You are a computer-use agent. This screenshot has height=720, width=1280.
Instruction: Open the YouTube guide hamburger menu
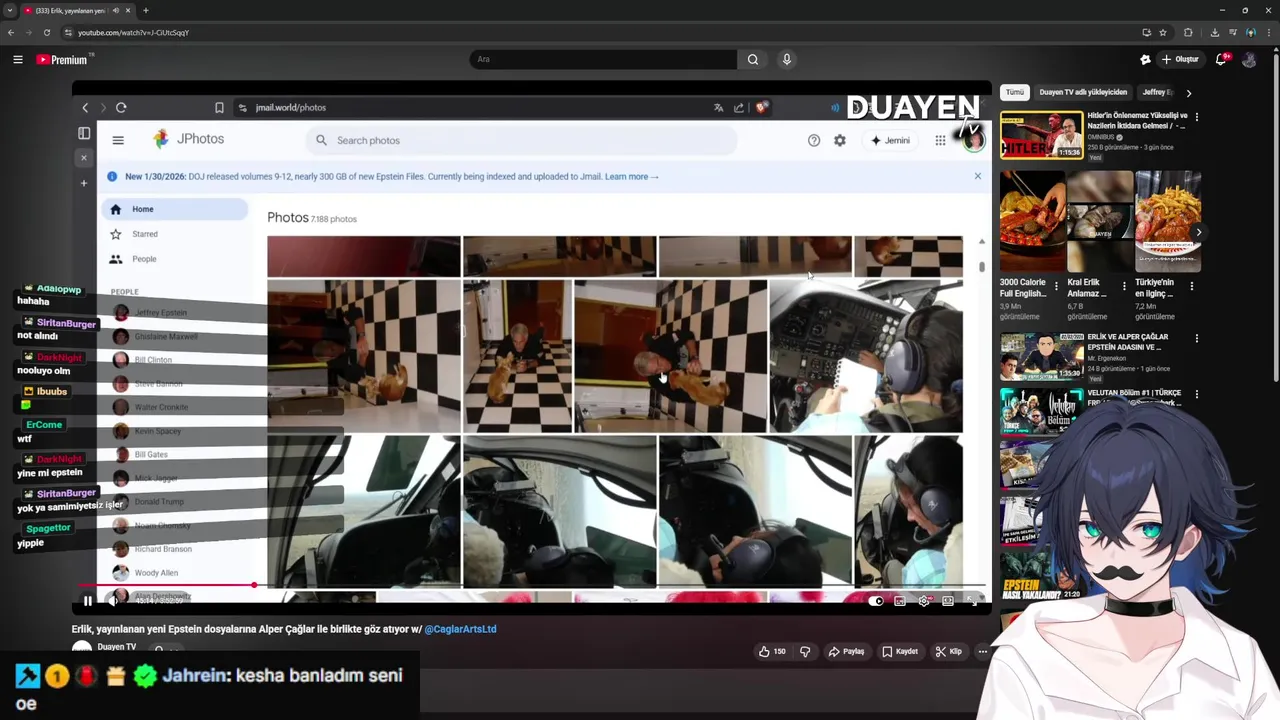tap(18, 60)
